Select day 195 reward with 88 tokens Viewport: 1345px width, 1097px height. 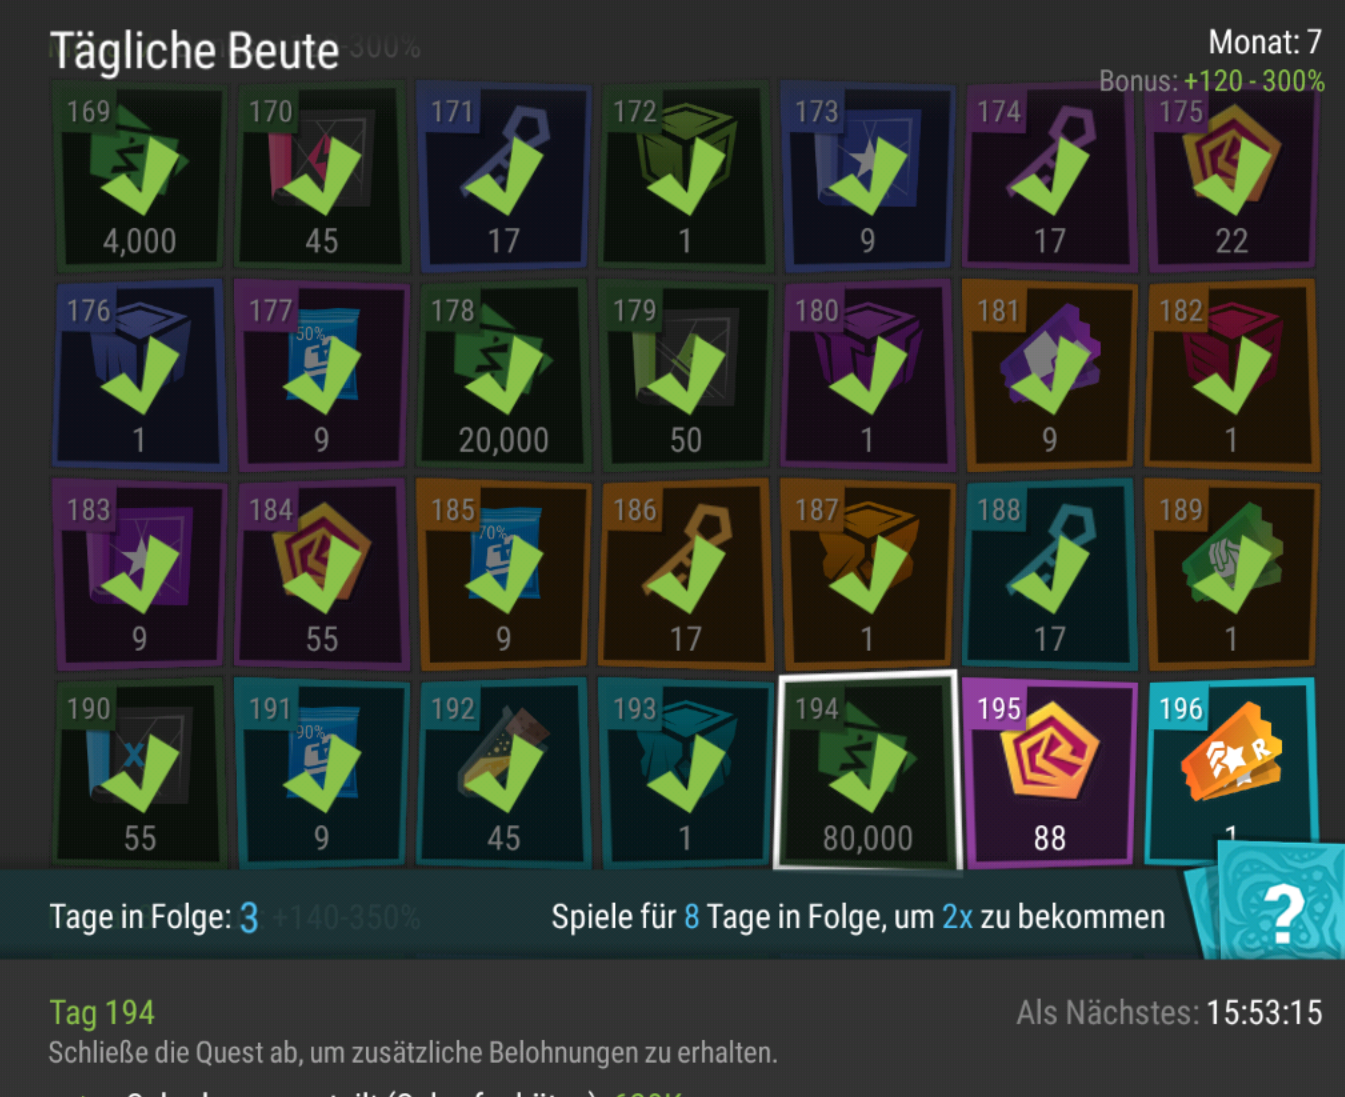click(1050, 772)
